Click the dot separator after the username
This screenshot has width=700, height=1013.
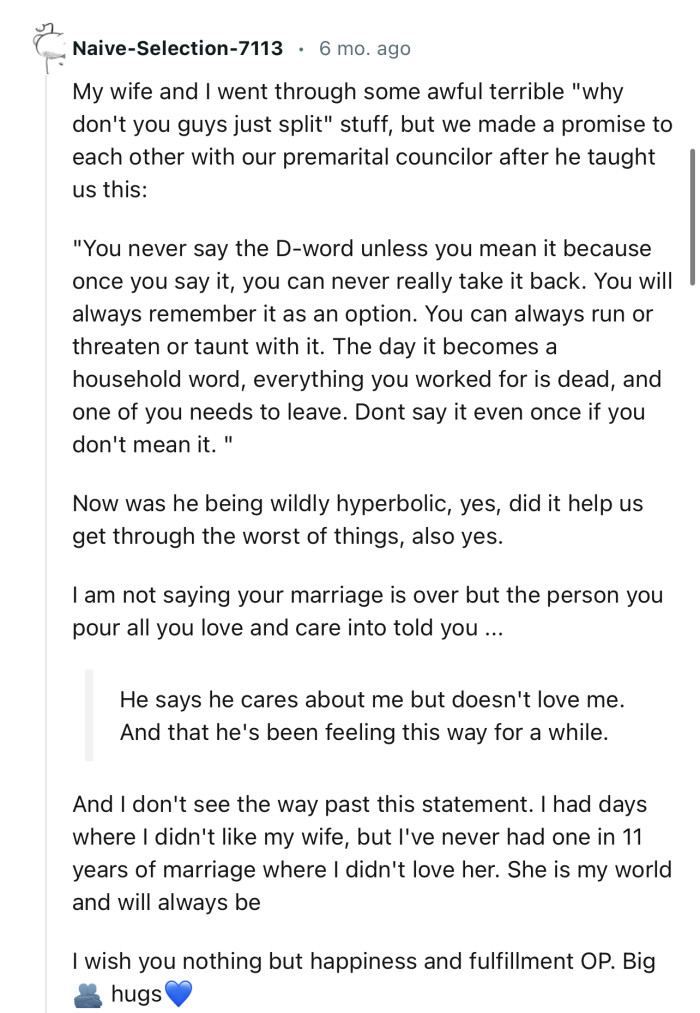[303, 47]
